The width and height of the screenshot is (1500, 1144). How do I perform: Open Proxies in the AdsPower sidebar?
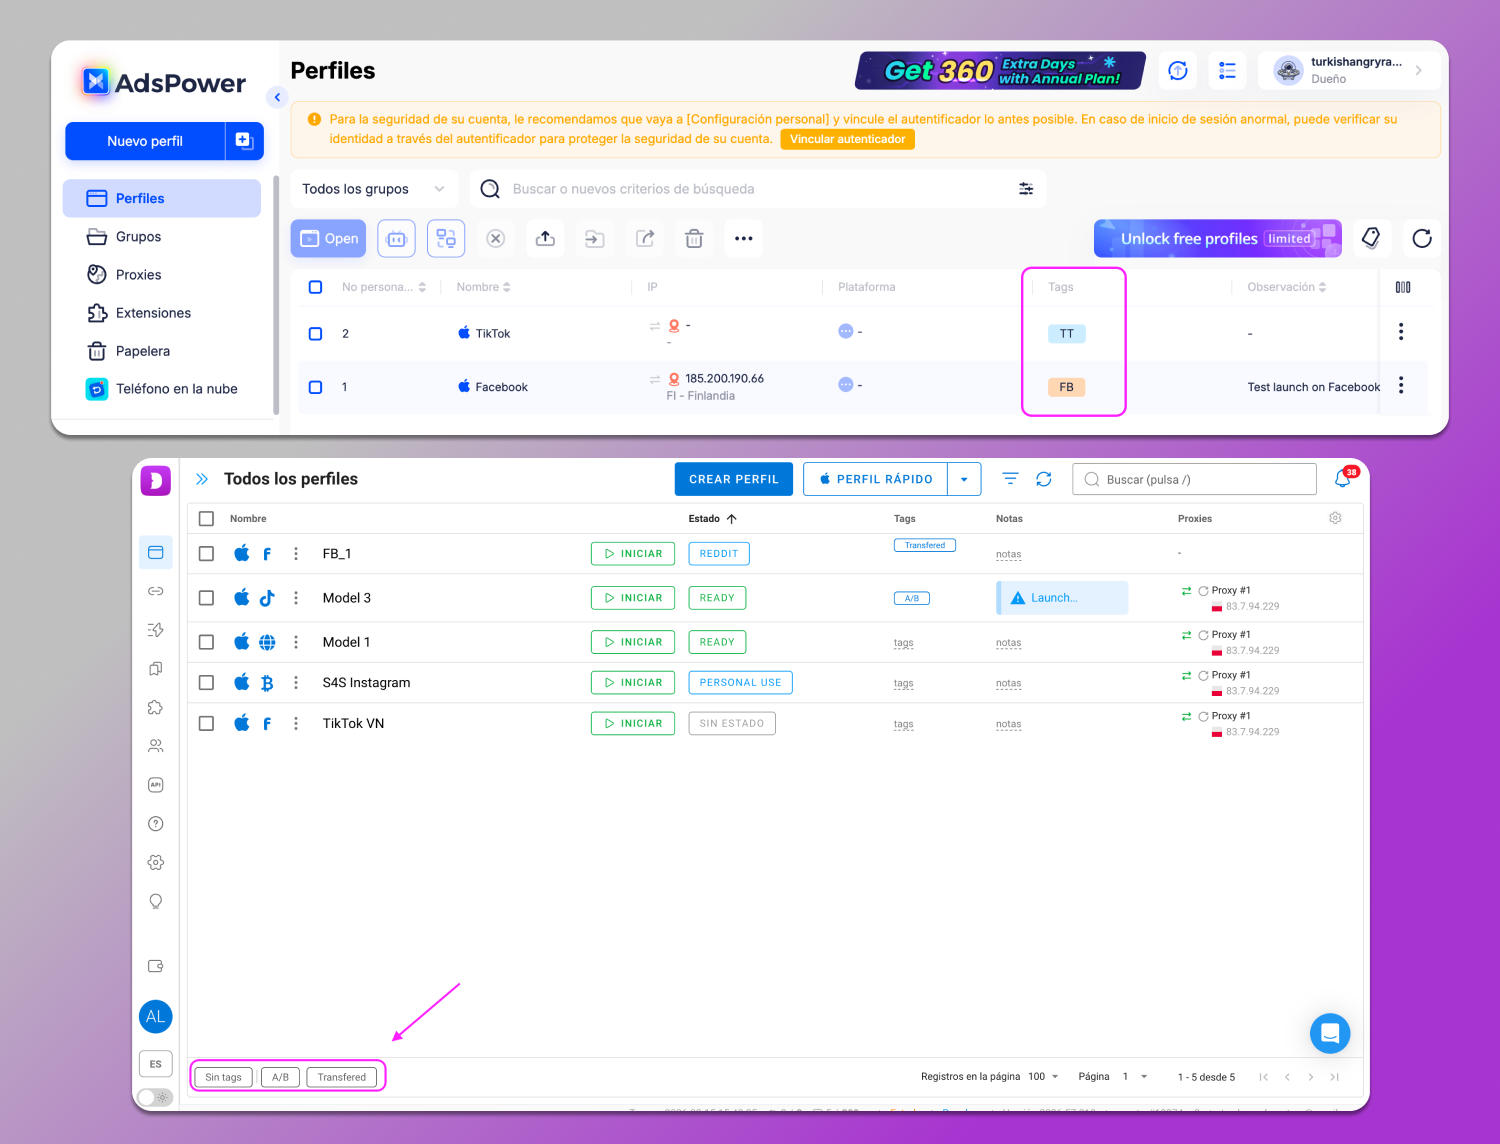pos(138,275)
